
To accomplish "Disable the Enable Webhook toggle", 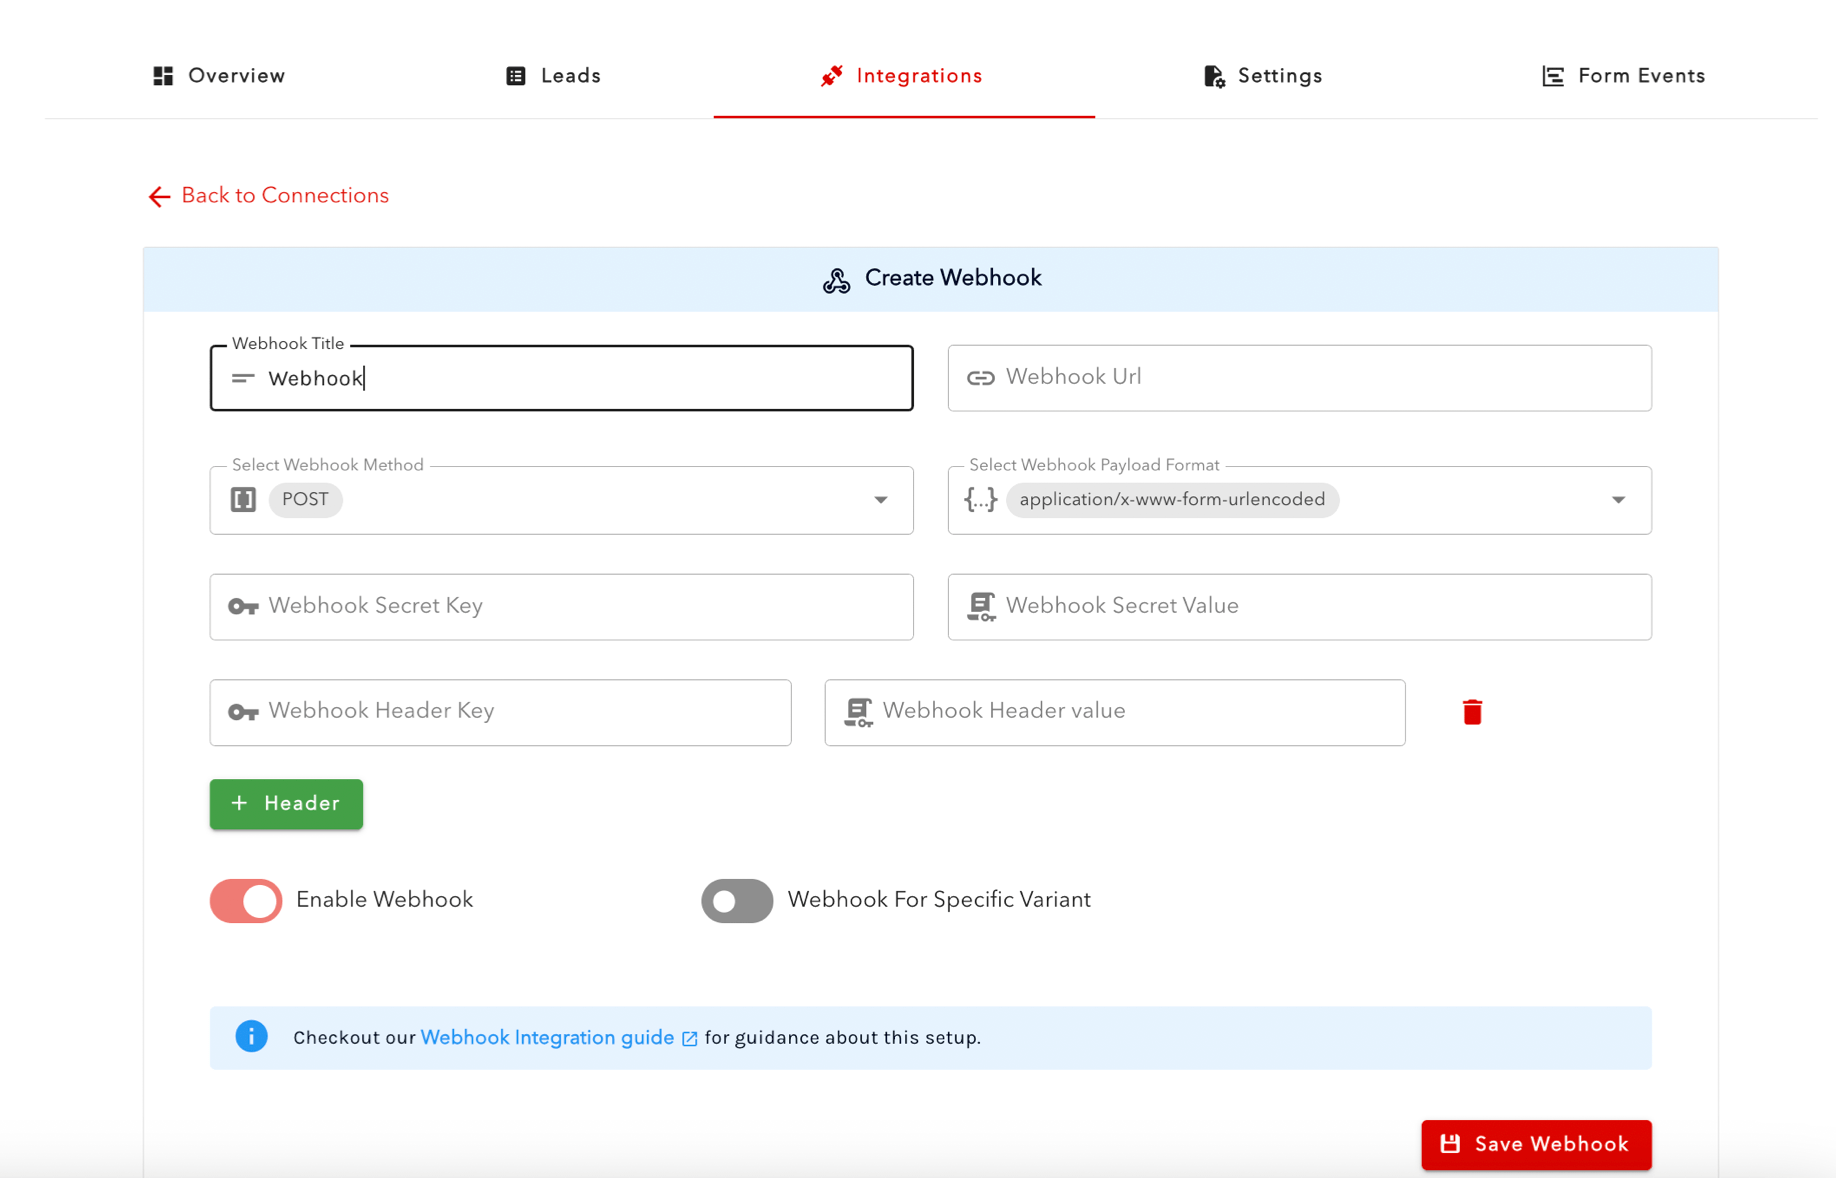I will [x=246, y=900].
